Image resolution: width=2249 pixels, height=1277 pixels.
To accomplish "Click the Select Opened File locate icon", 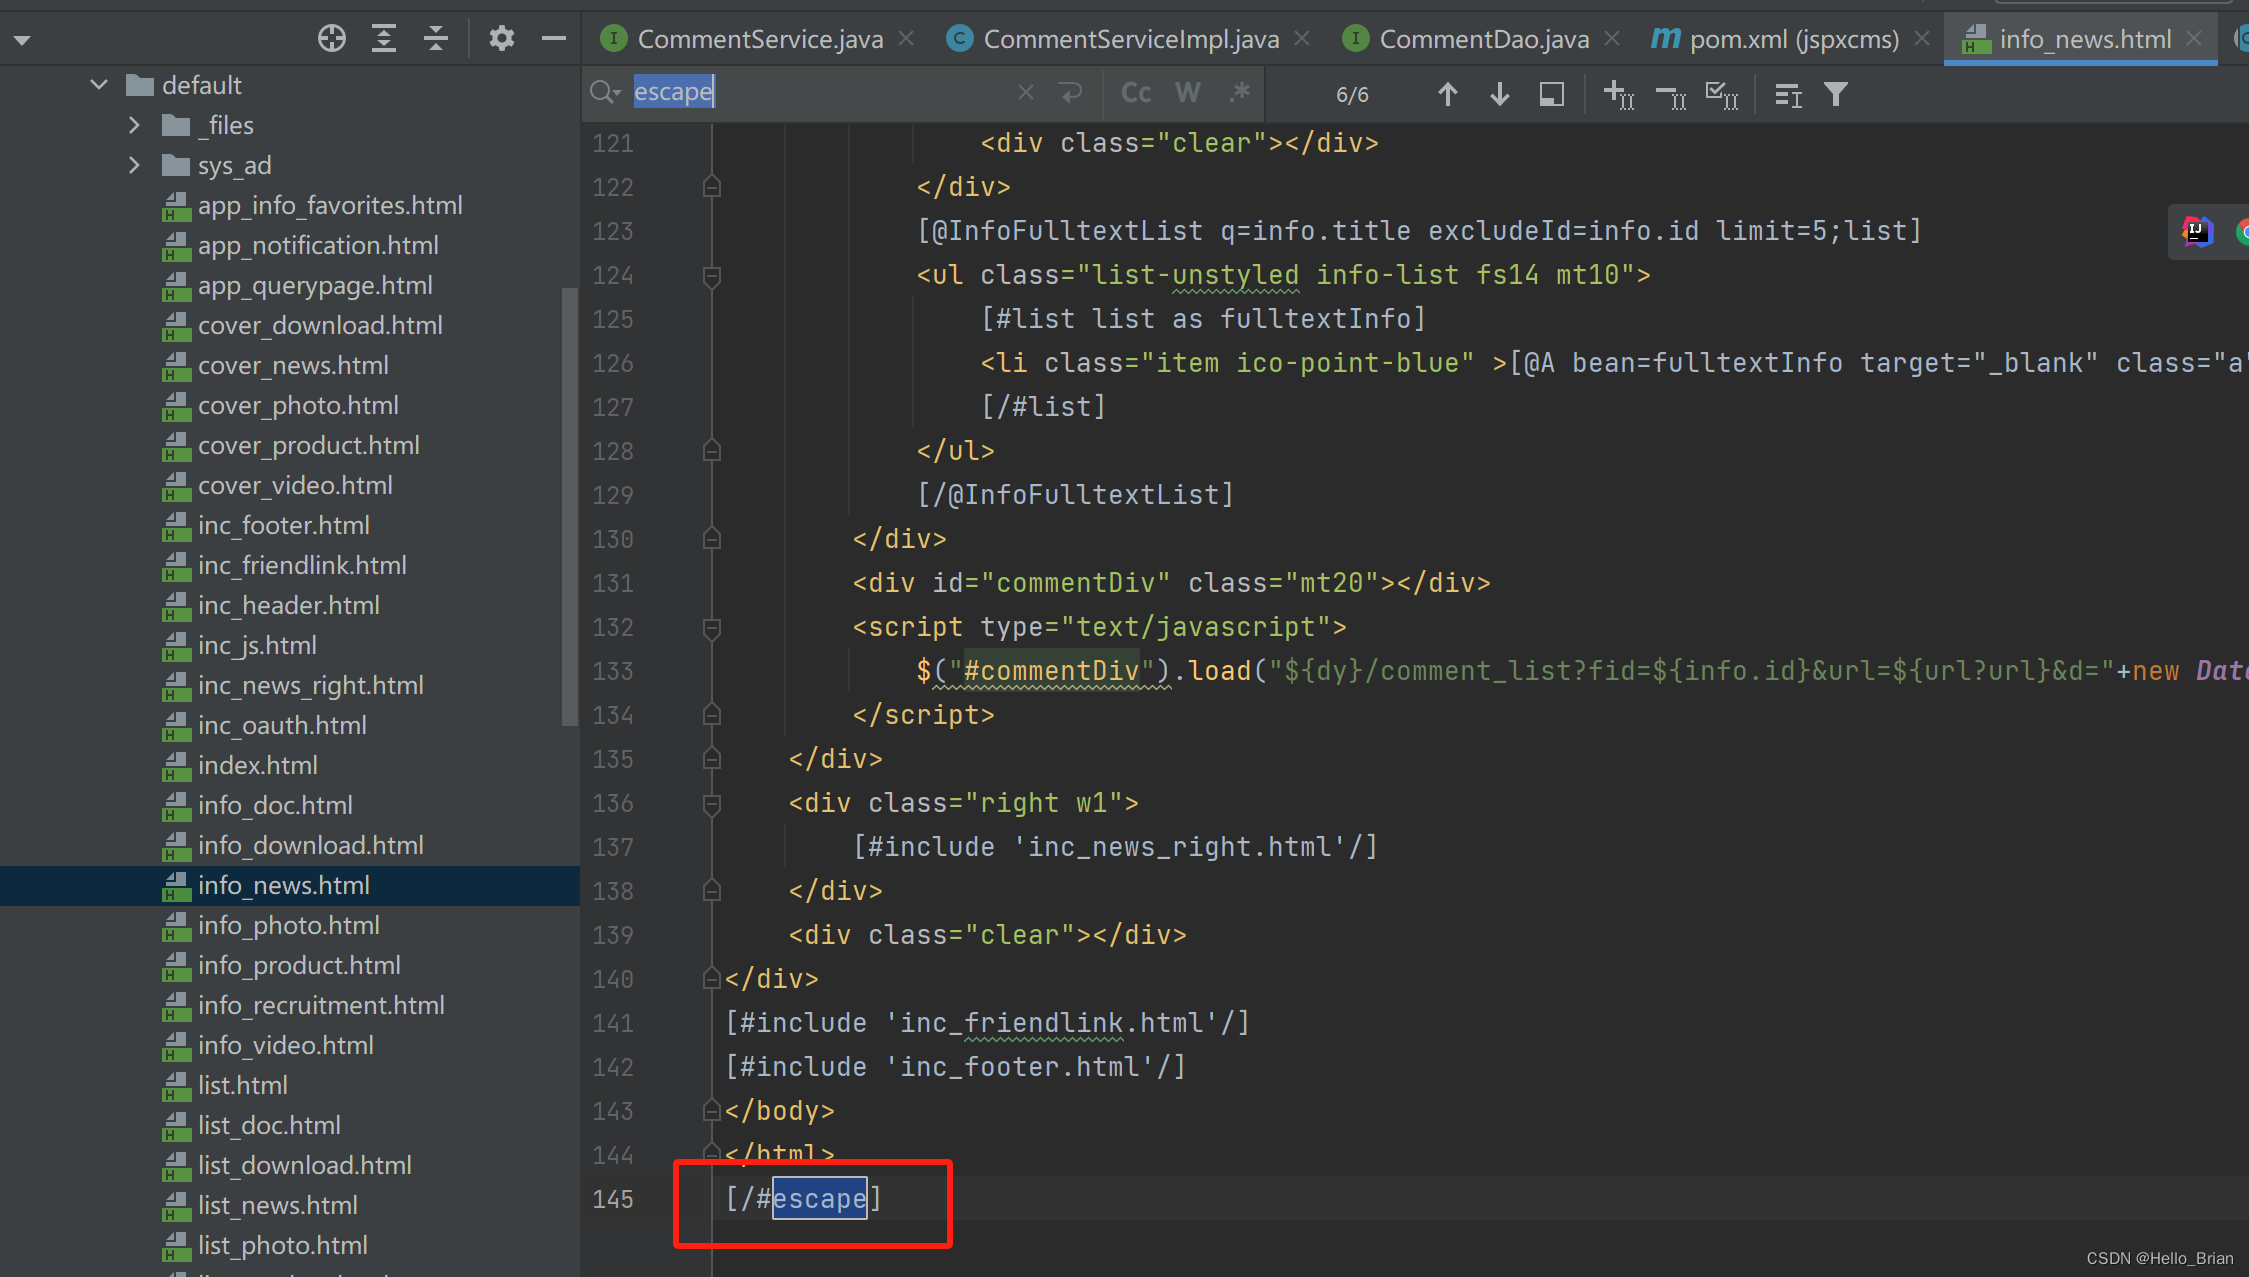I will [331, 39].
